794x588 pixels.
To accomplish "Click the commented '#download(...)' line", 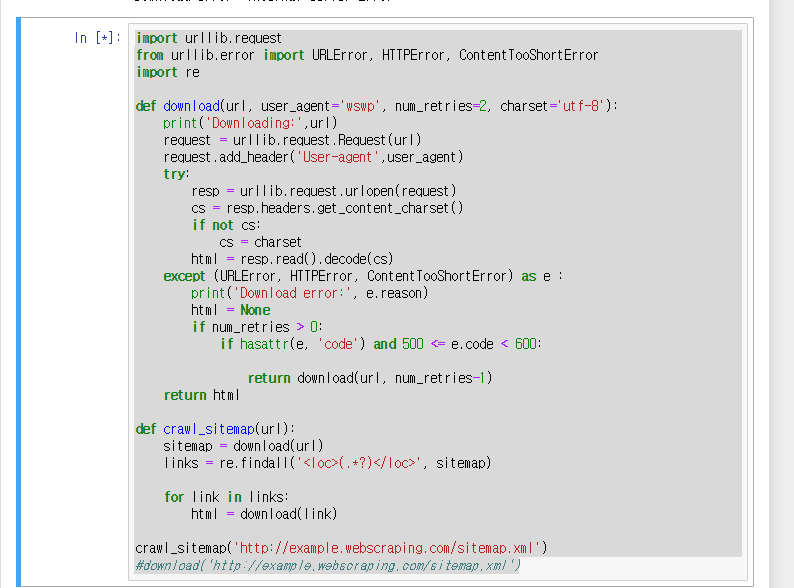I will coord(328,565).
